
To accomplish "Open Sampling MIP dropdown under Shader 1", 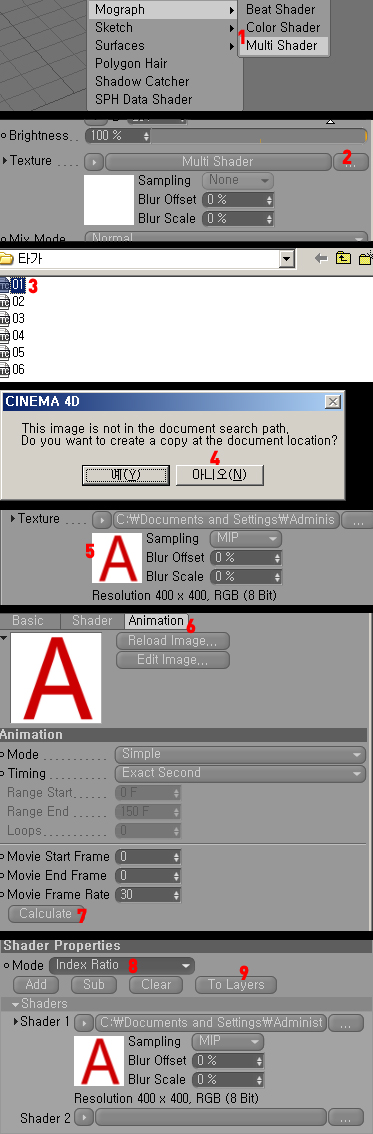I will click(227, 1041).
